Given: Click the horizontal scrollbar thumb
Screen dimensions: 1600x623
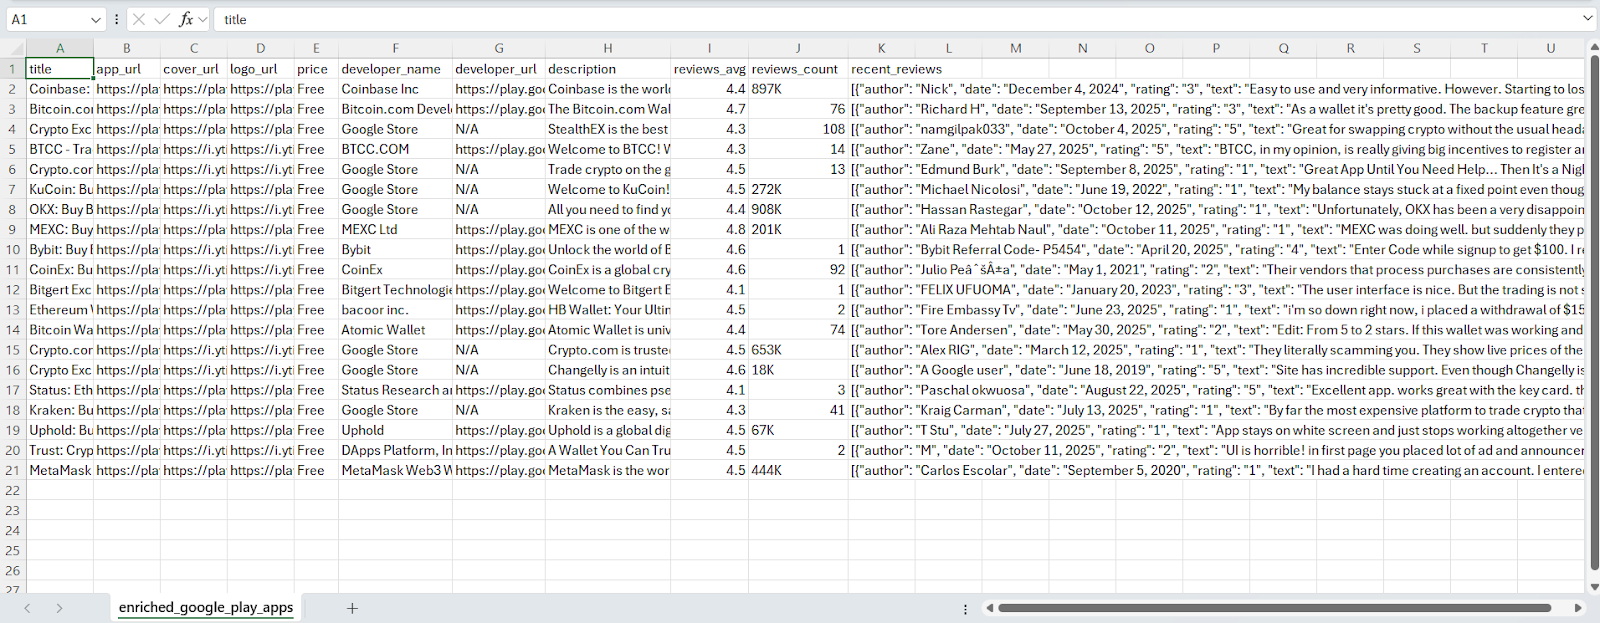Looking at the screenshot, I should coord(1274,608).
